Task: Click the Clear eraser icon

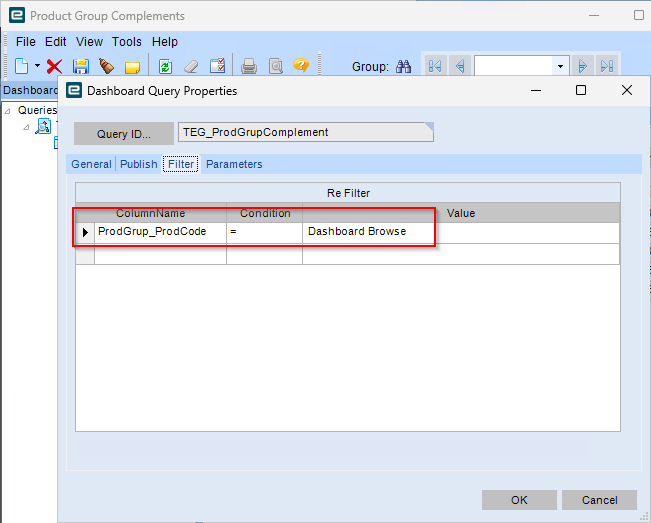Action: click(x=191, y=66)
